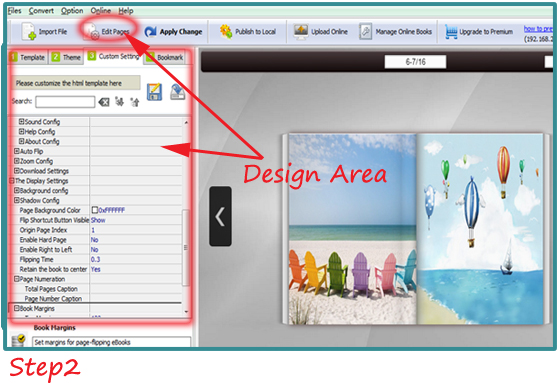Click the Search input field
Image resolution: width=560 pixels, height=383 pixels.
tap(65, 102)
